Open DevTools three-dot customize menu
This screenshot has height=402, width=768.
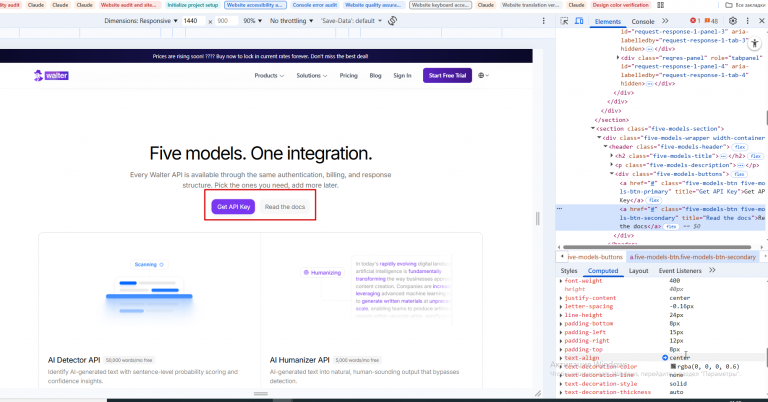click(747, 21)
